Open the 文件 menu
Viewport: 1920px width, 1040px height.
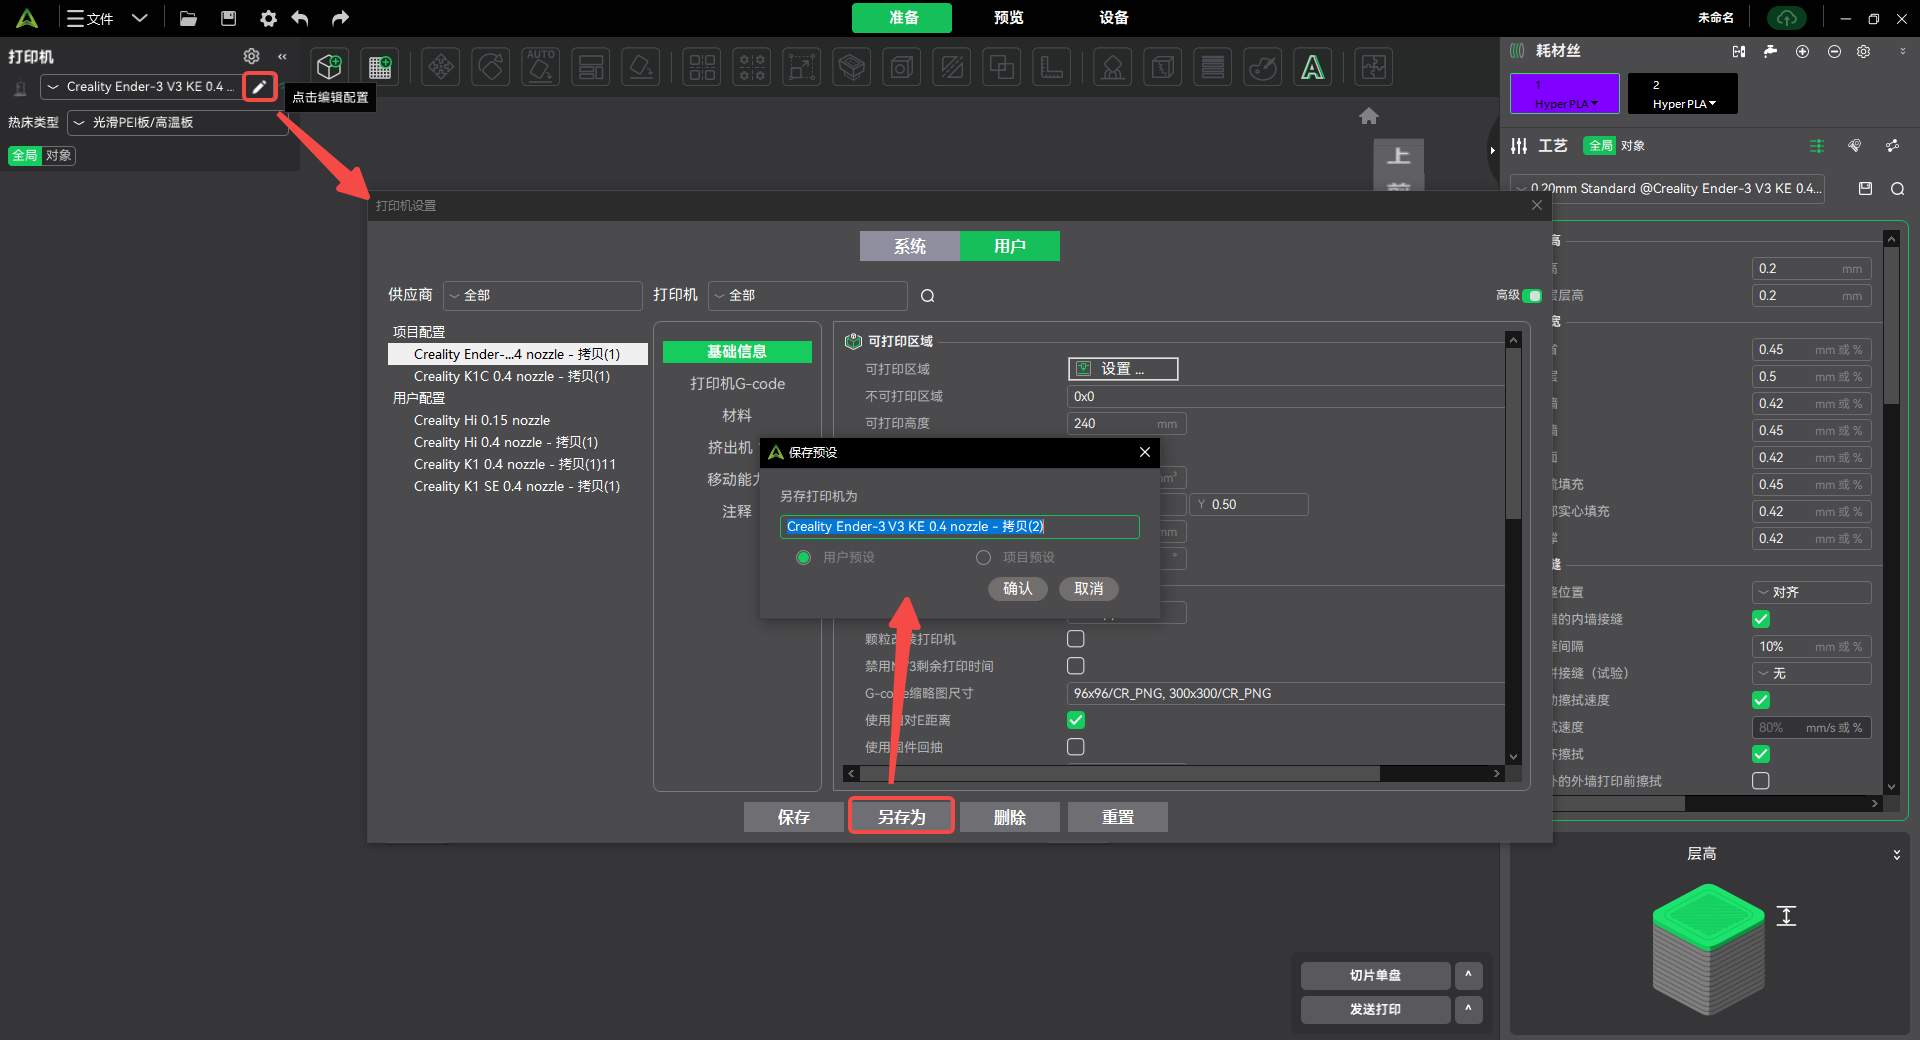coord(90,18)
